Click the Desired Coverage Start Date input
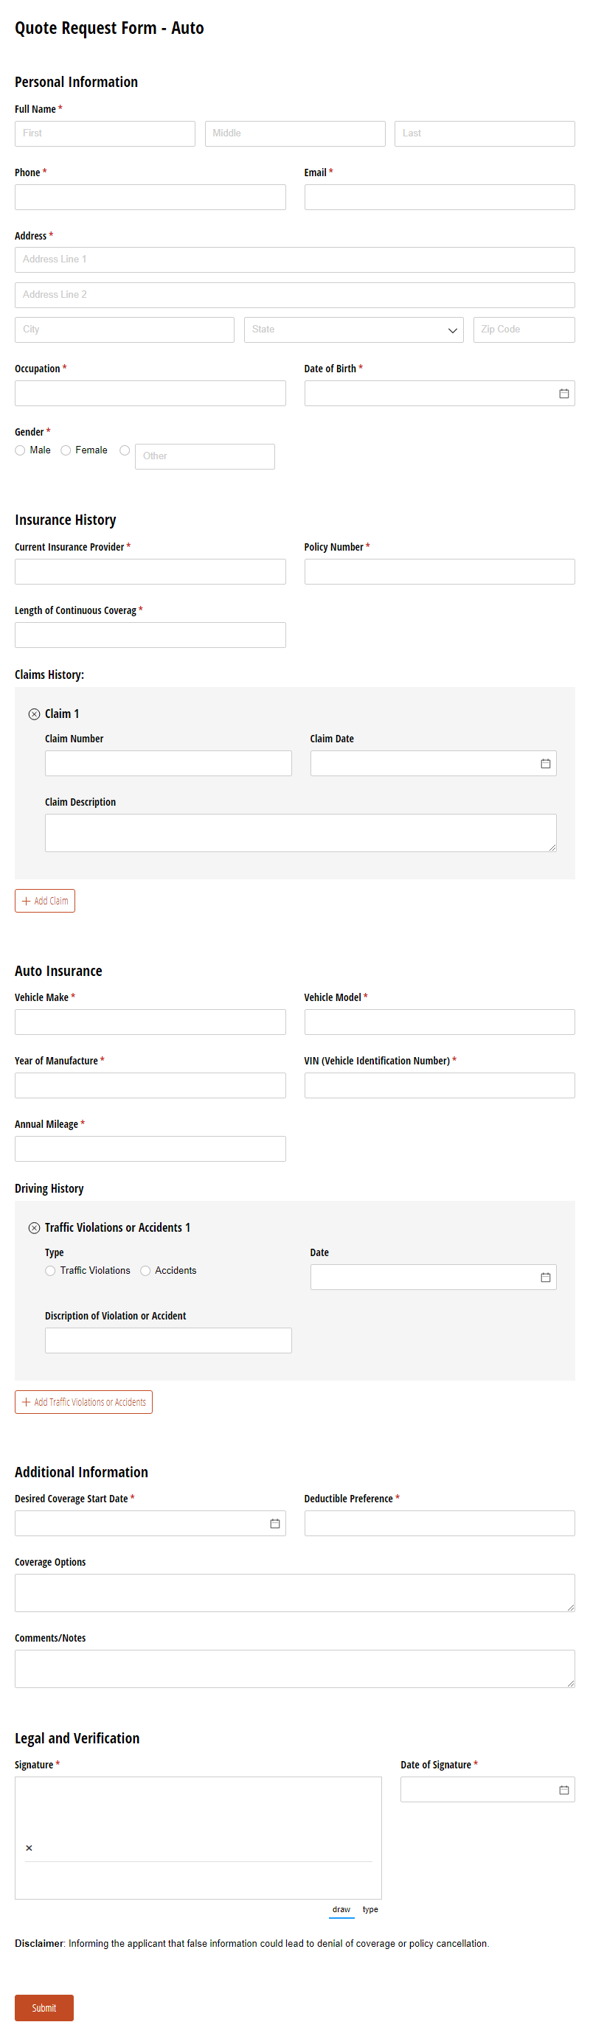 tap(150, 1523)
